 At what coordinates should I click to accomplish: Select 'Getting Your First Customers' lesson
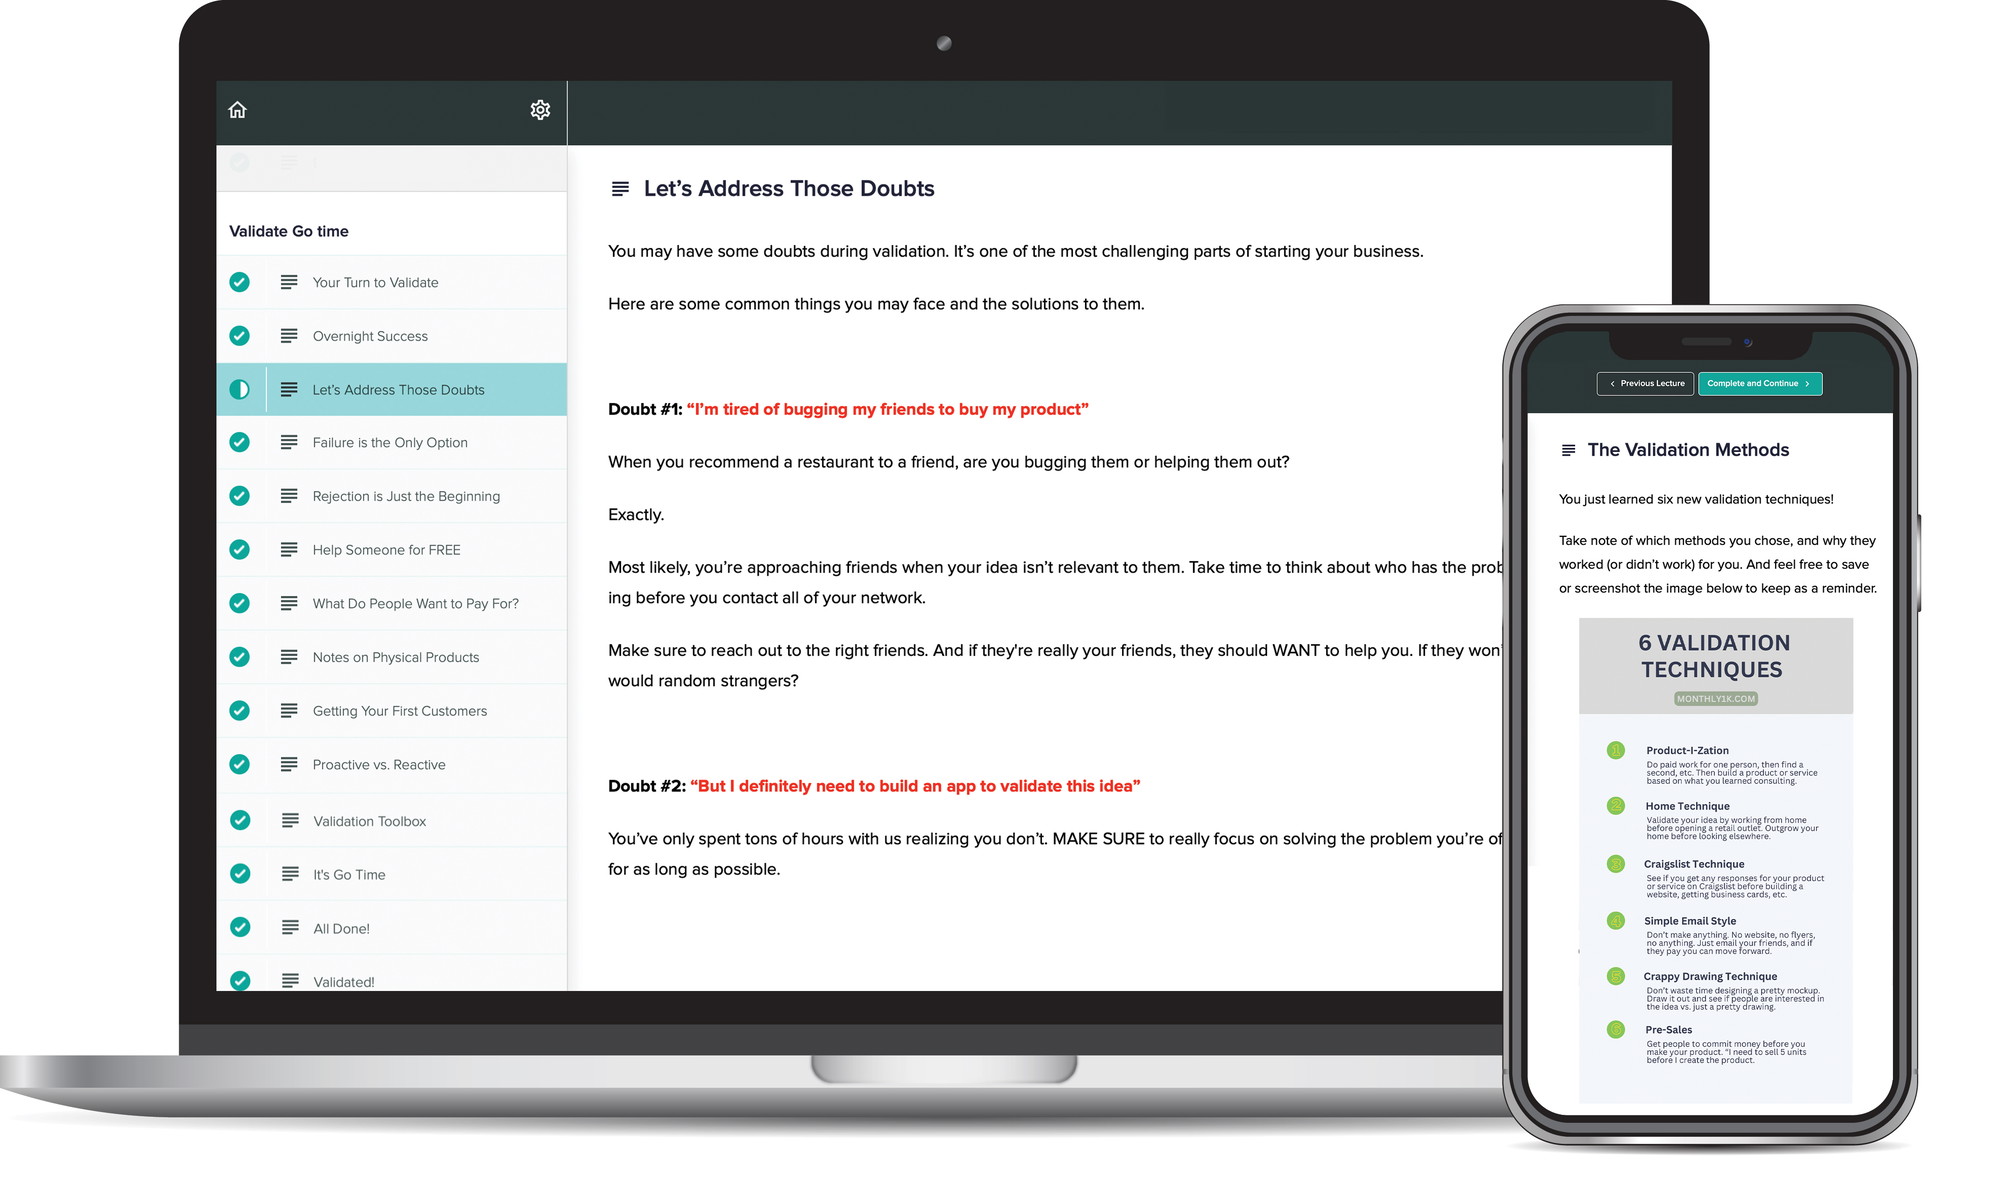tap(399, 709)
